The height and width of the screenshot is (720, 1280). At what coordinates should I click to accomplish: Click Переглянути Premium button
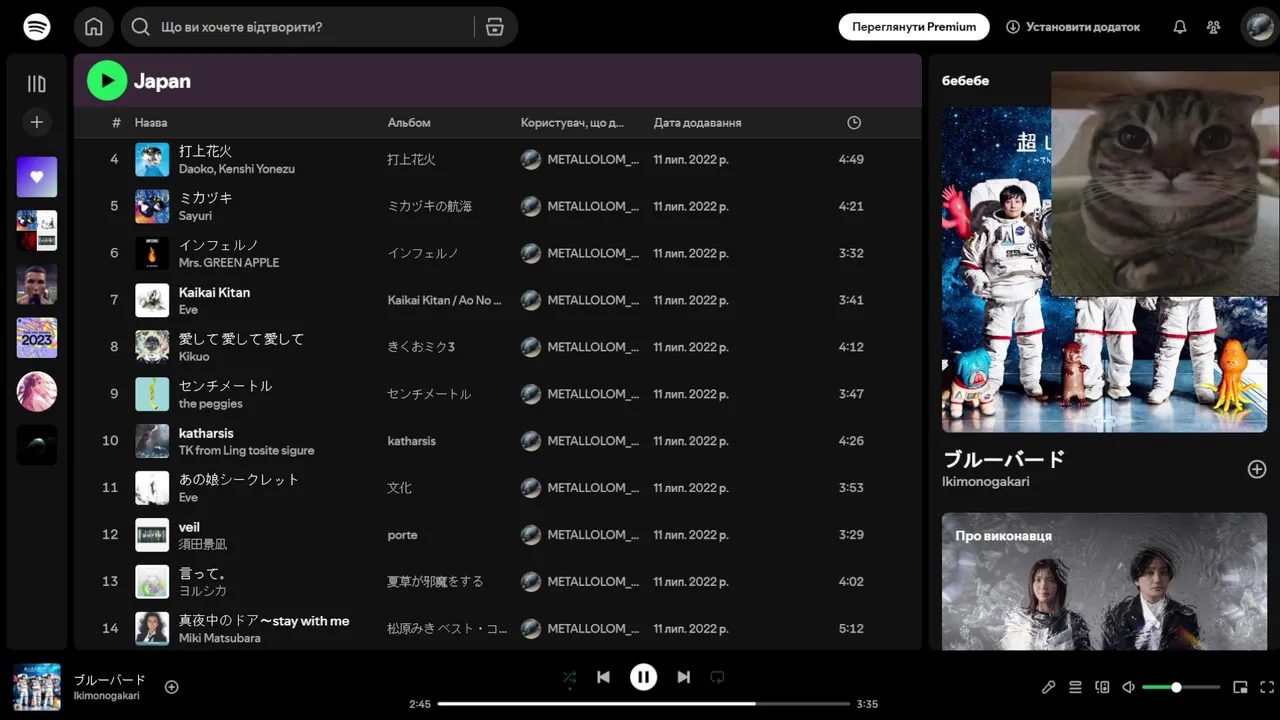[x=914, y=27]
